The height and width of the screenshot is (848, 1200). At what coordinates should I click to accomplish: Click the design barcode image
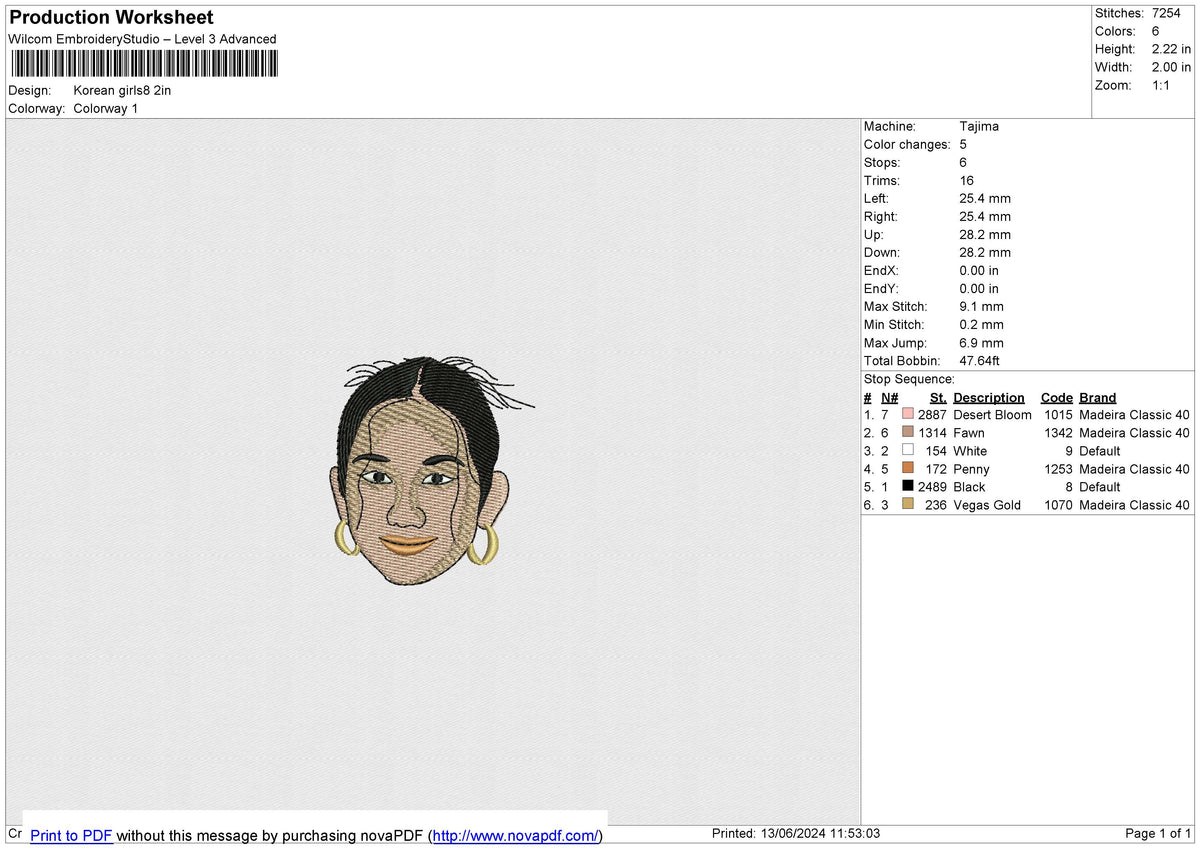point(145,64)
